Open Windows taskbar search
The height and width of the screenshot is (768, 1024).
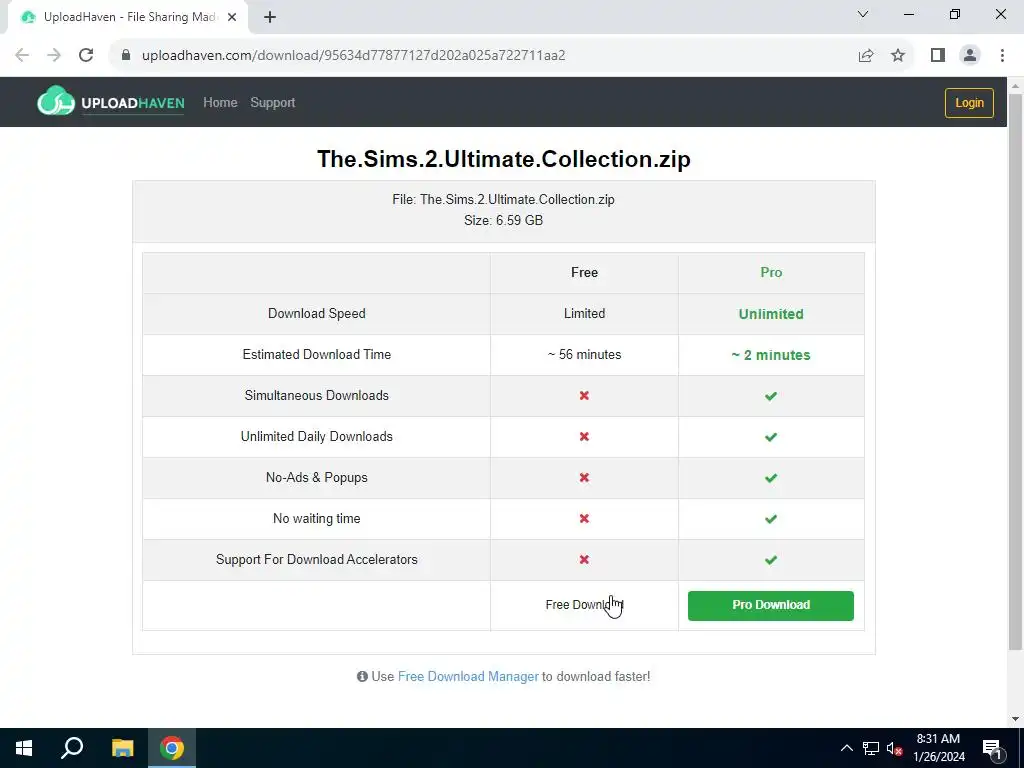pos(72,748)
